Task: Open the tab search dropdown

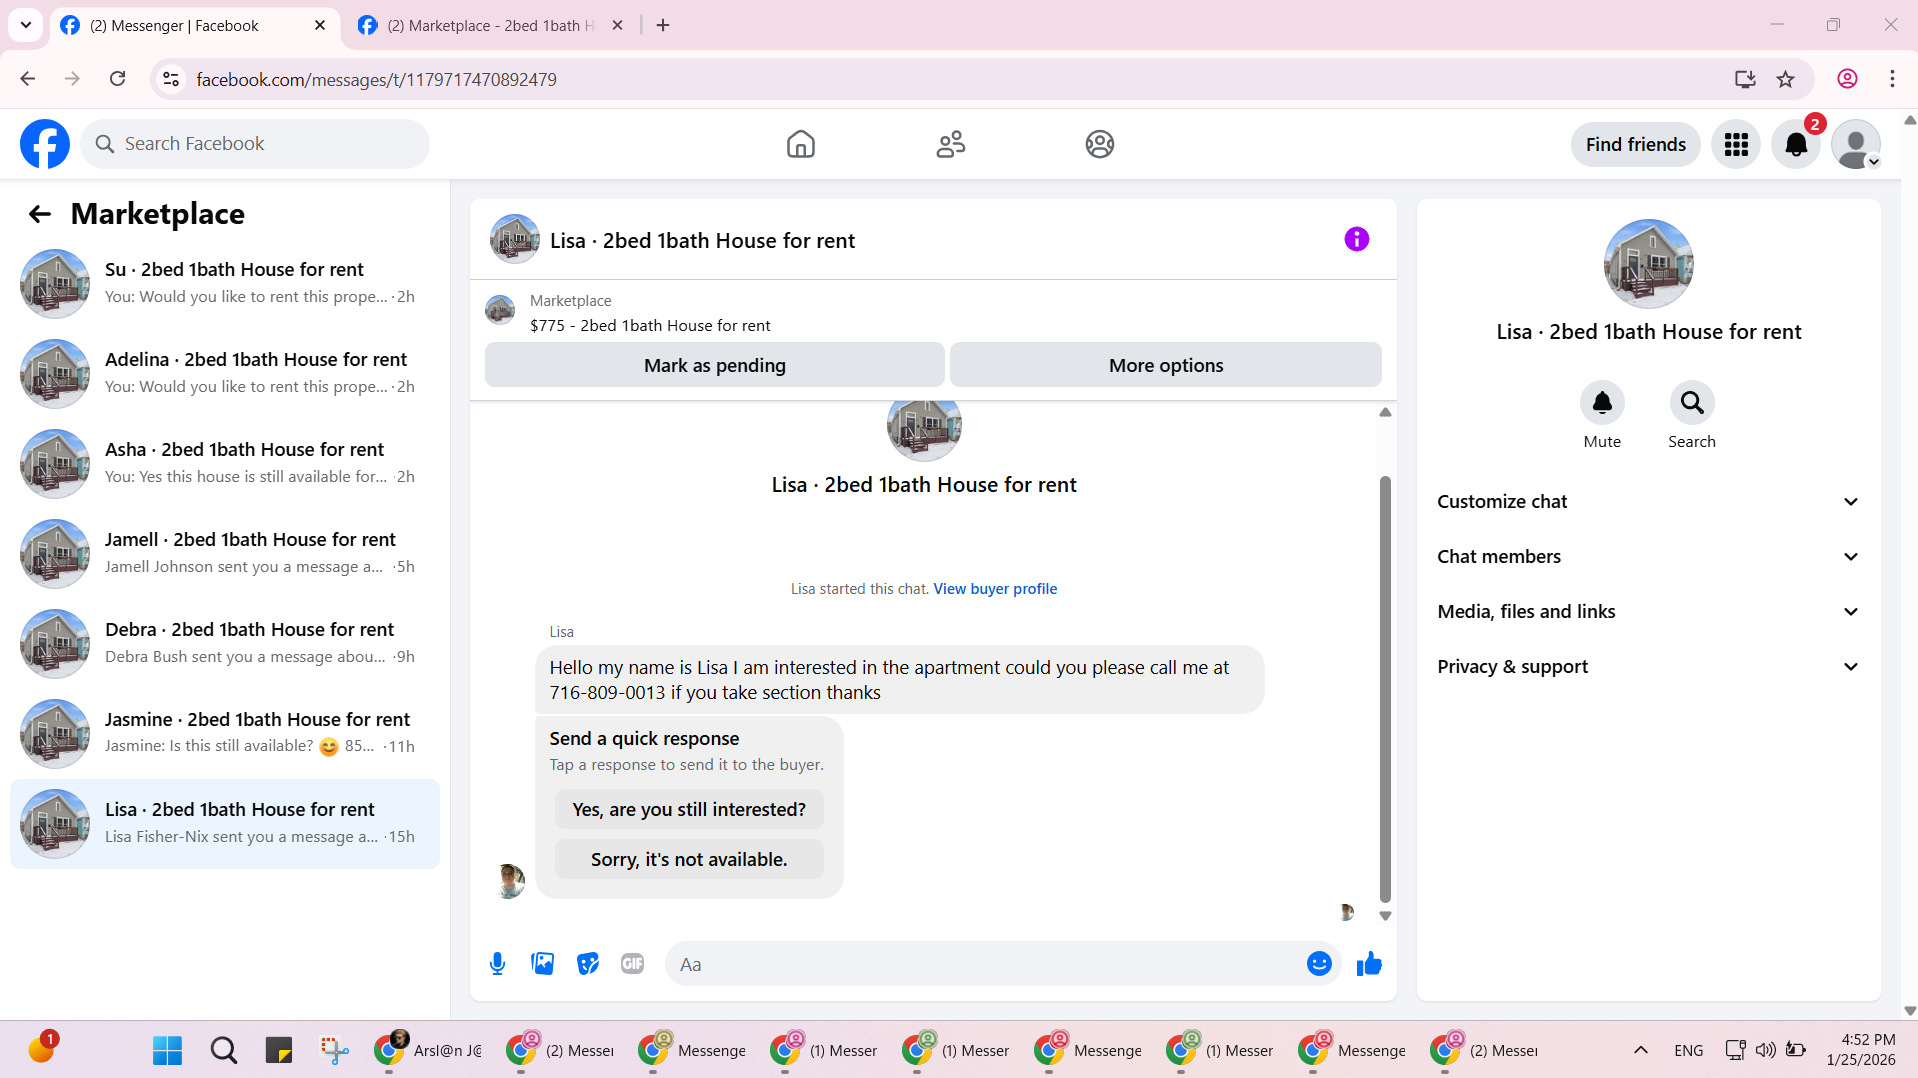Action: (26, 25)
